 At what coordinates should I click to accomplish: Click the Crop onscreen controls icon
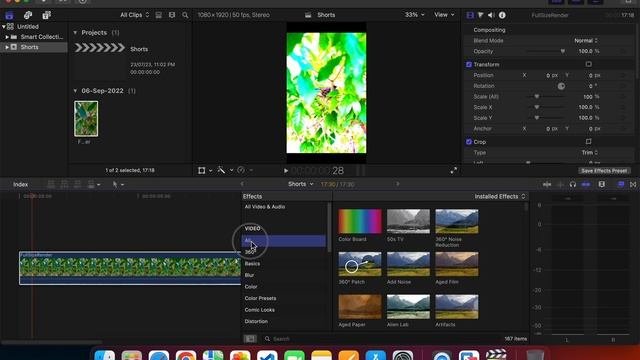[589, 142]
